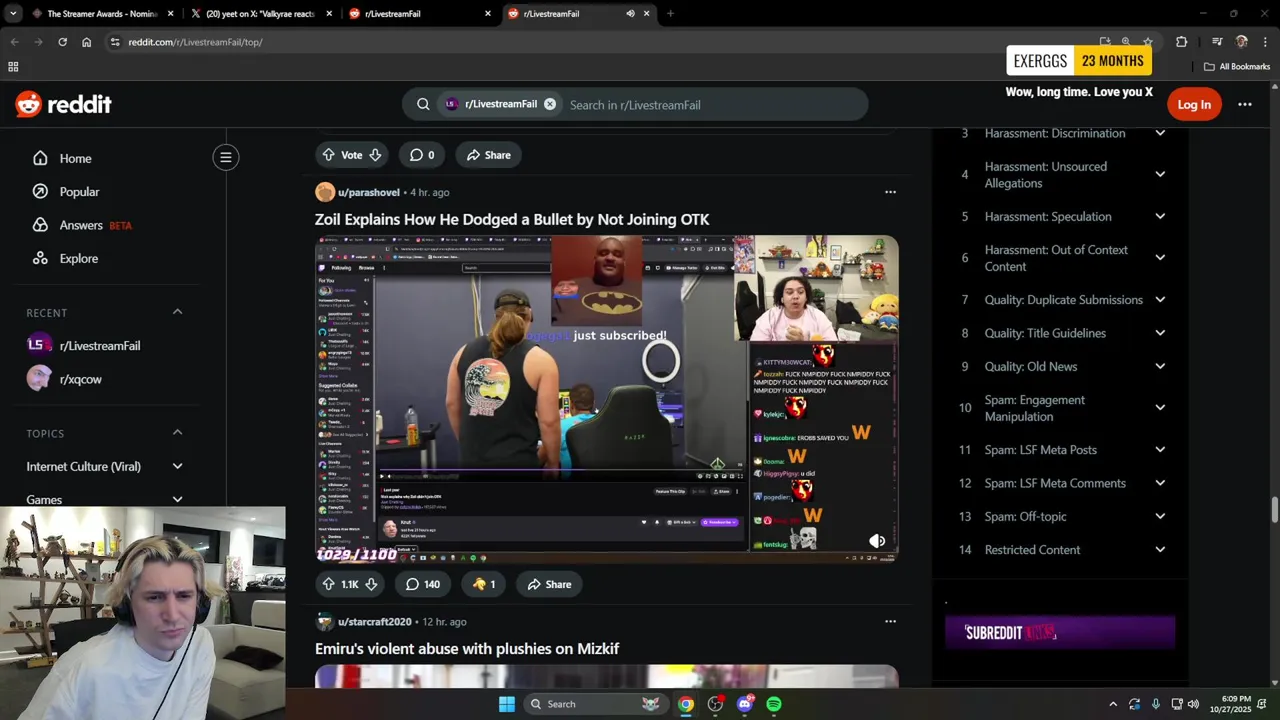Open options menu for Emiru post
Image resolution: width=1280 pixels, height=720 pixels.
(x=890, y=621)
